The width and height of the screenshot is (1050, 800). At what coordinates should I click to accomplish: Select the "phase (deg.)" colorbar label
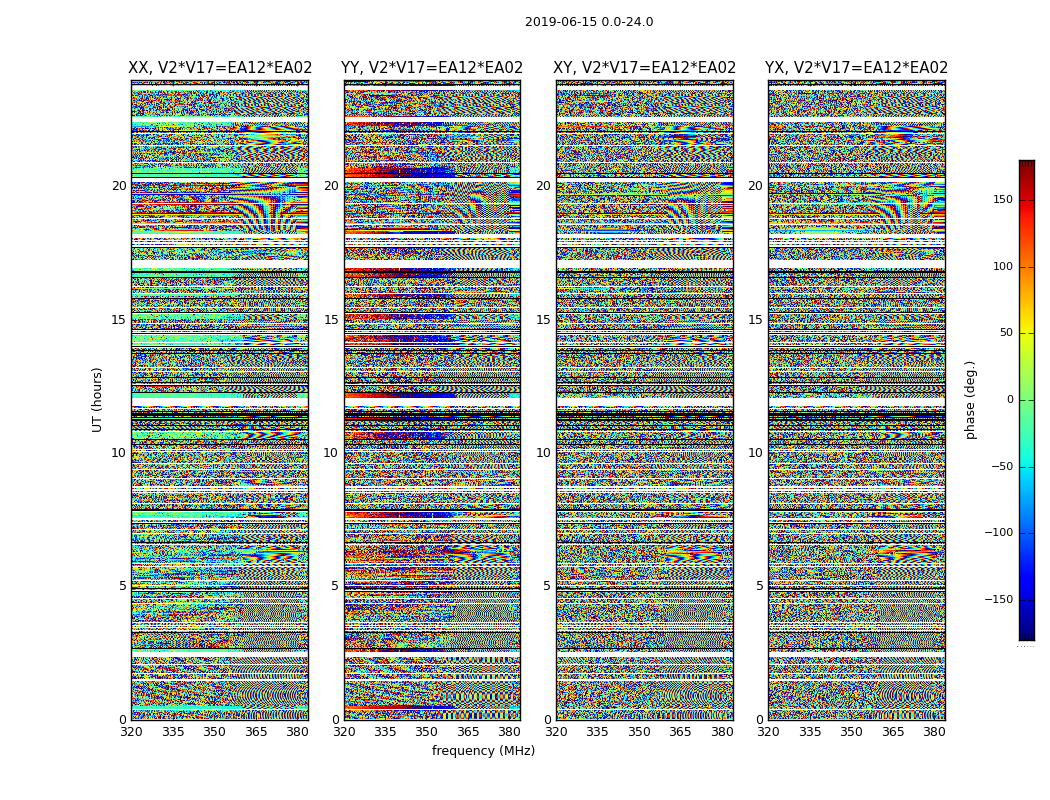970,399
